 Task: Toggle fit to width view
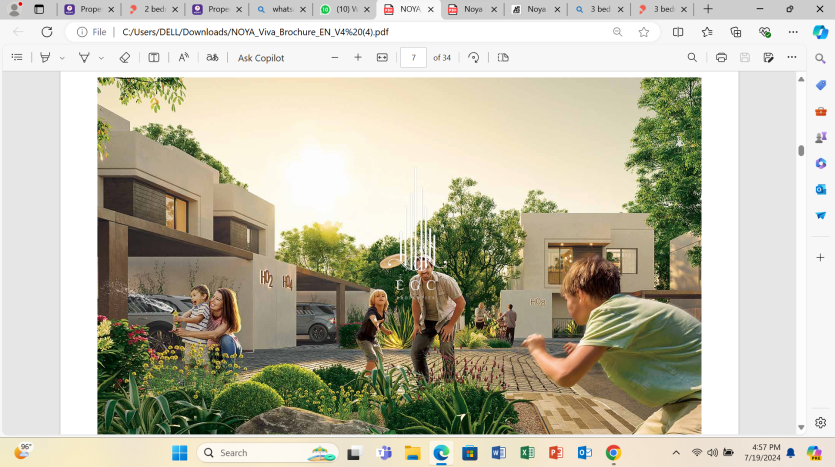pyautogui.click(x=381, y=58)
